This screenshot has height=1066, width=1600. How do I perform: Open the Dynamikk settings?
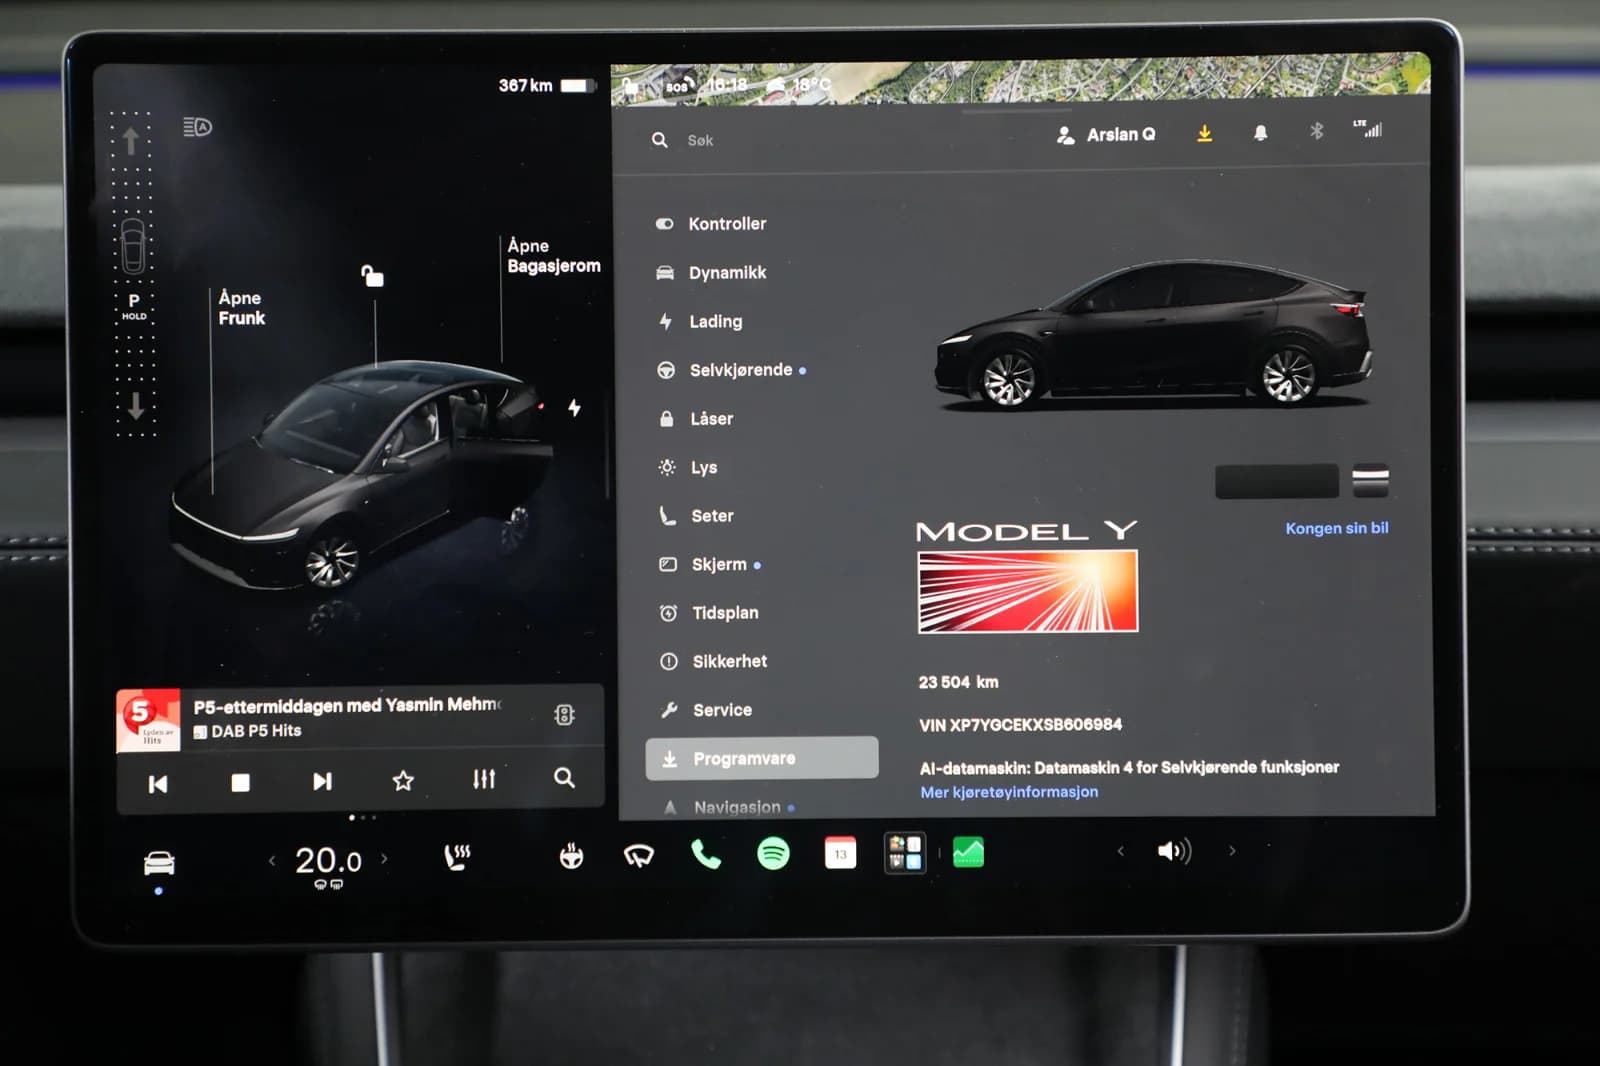click(x=711, y=273)
